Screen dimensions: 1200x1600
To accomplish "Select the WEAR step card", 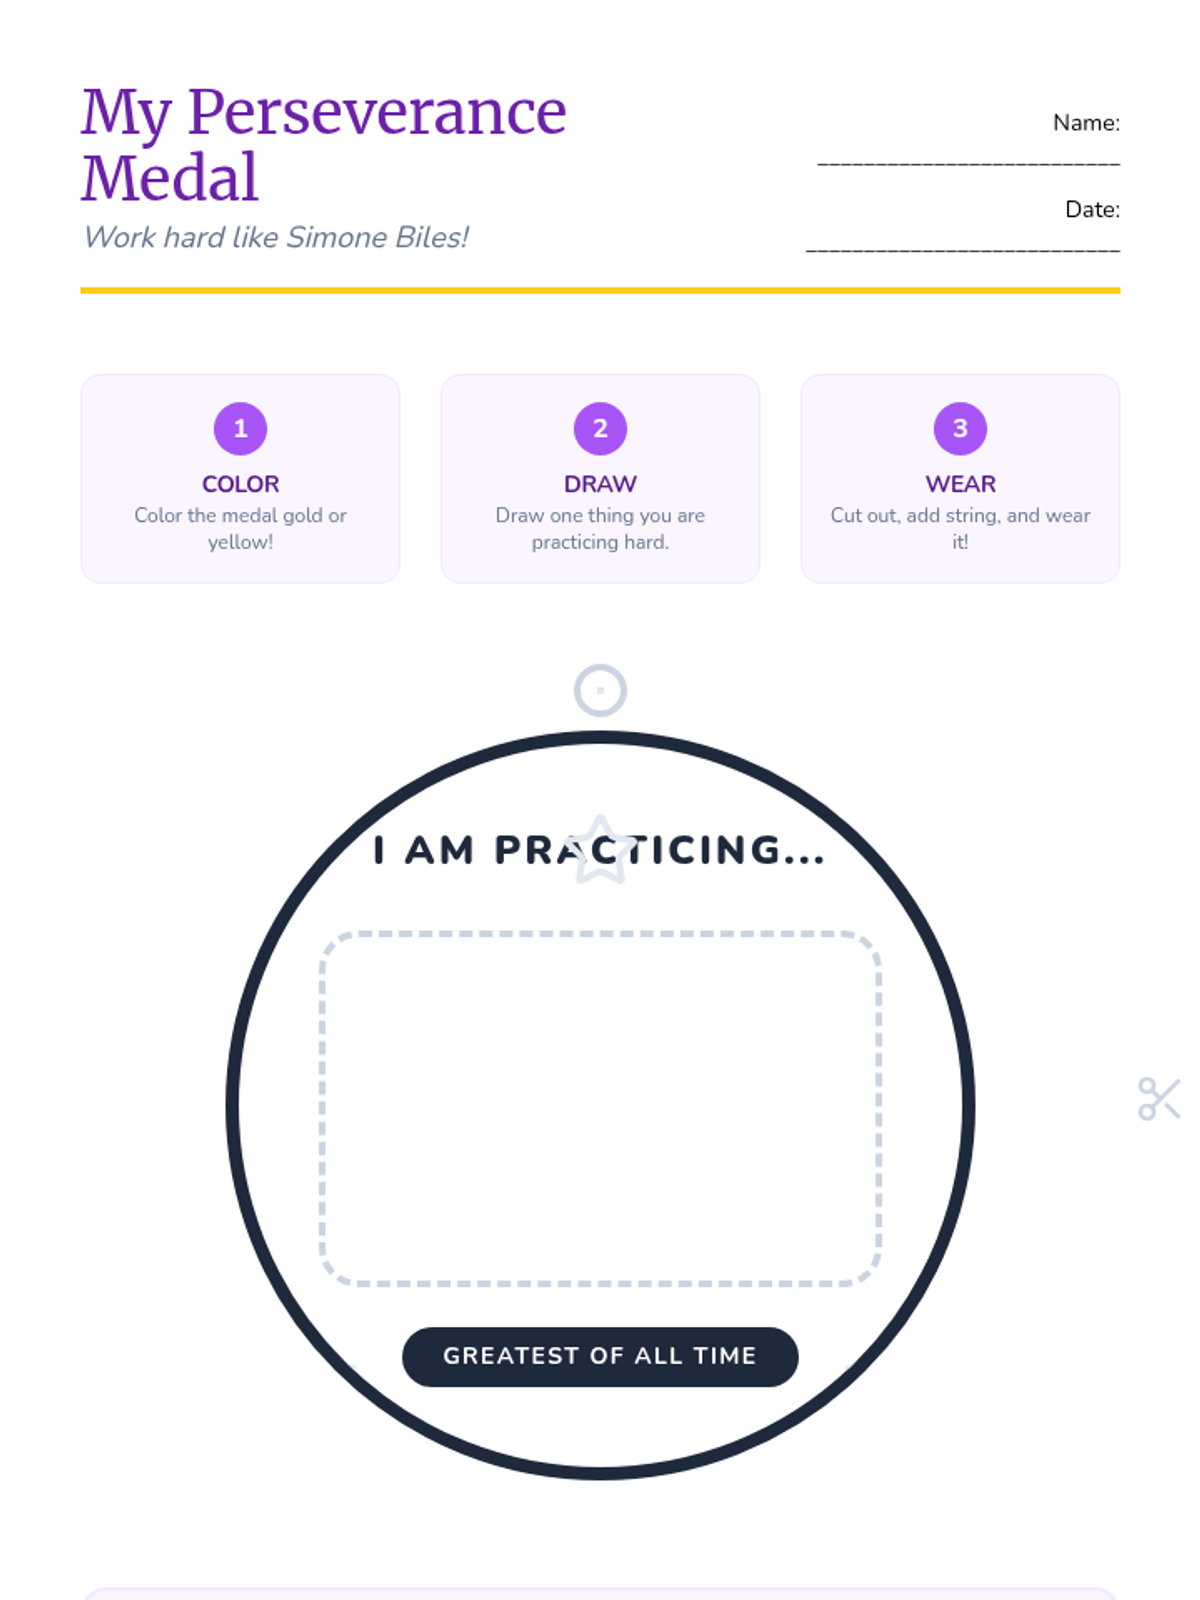I will click(x=960, y=478).
